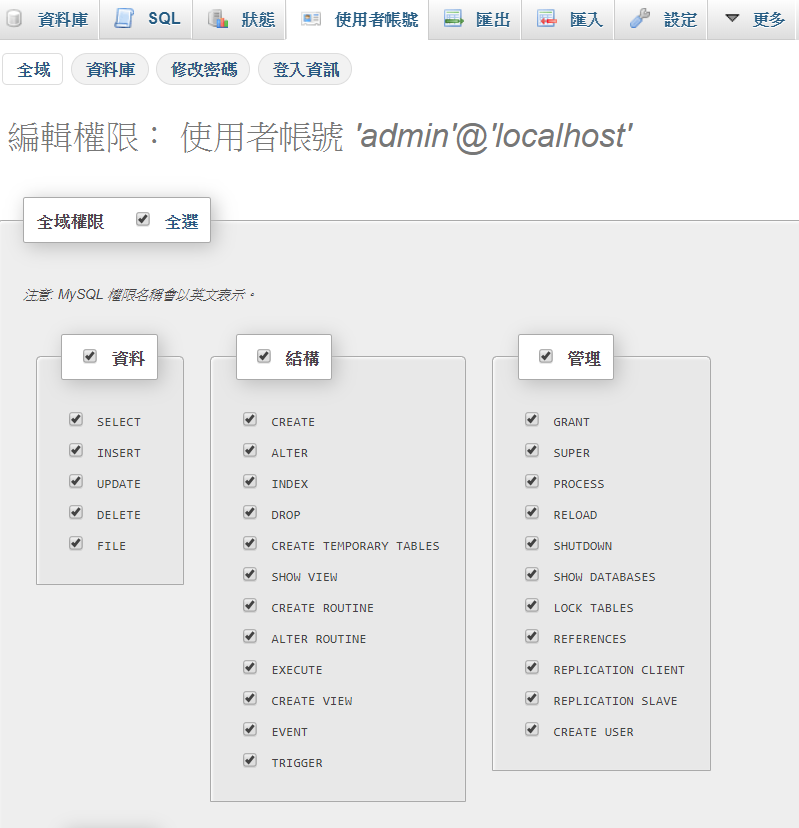The width and height of the screenshot is (799, 828).
Task: Toggle the 全選 global privileges checkbox
Action: 143,220
